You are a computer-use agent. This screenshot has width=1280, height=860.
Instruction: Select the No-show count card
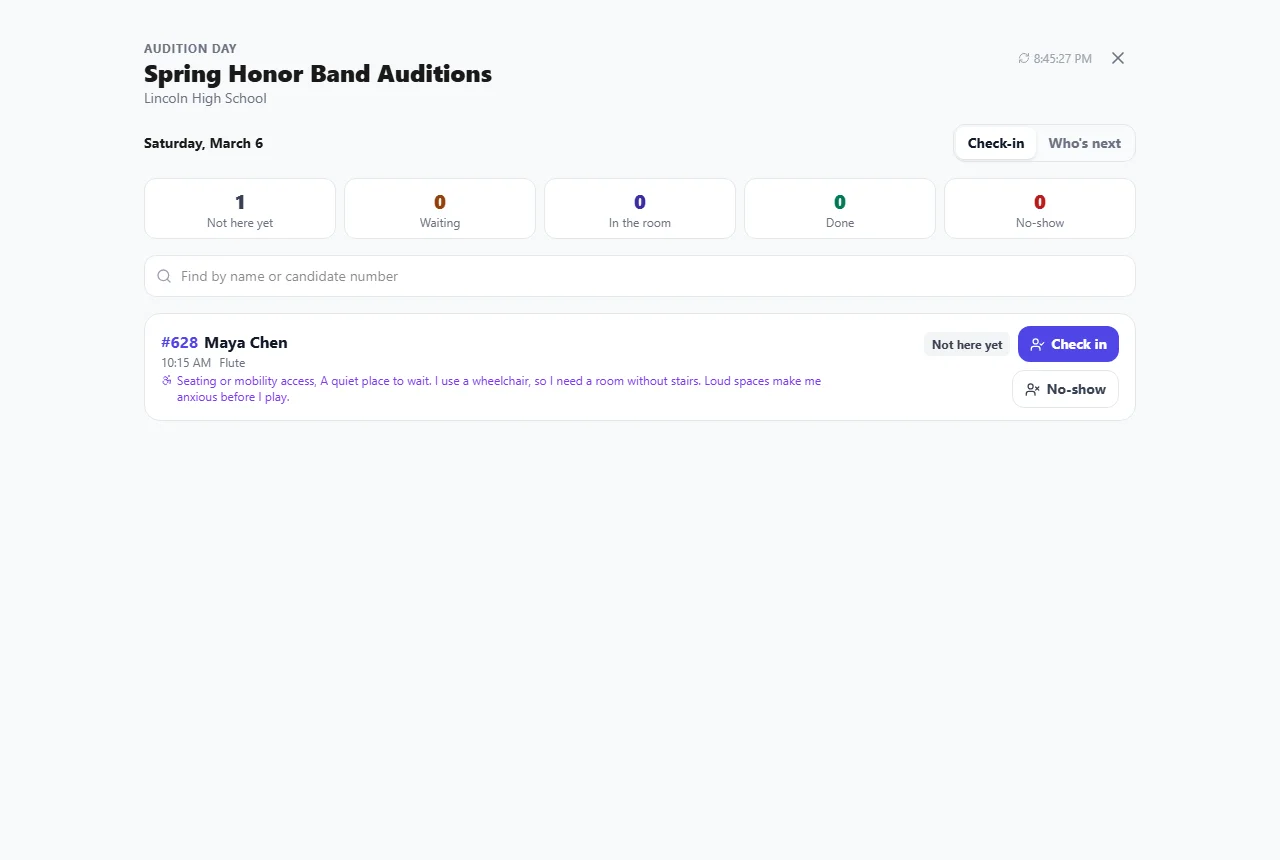(x=1040, y=209)
